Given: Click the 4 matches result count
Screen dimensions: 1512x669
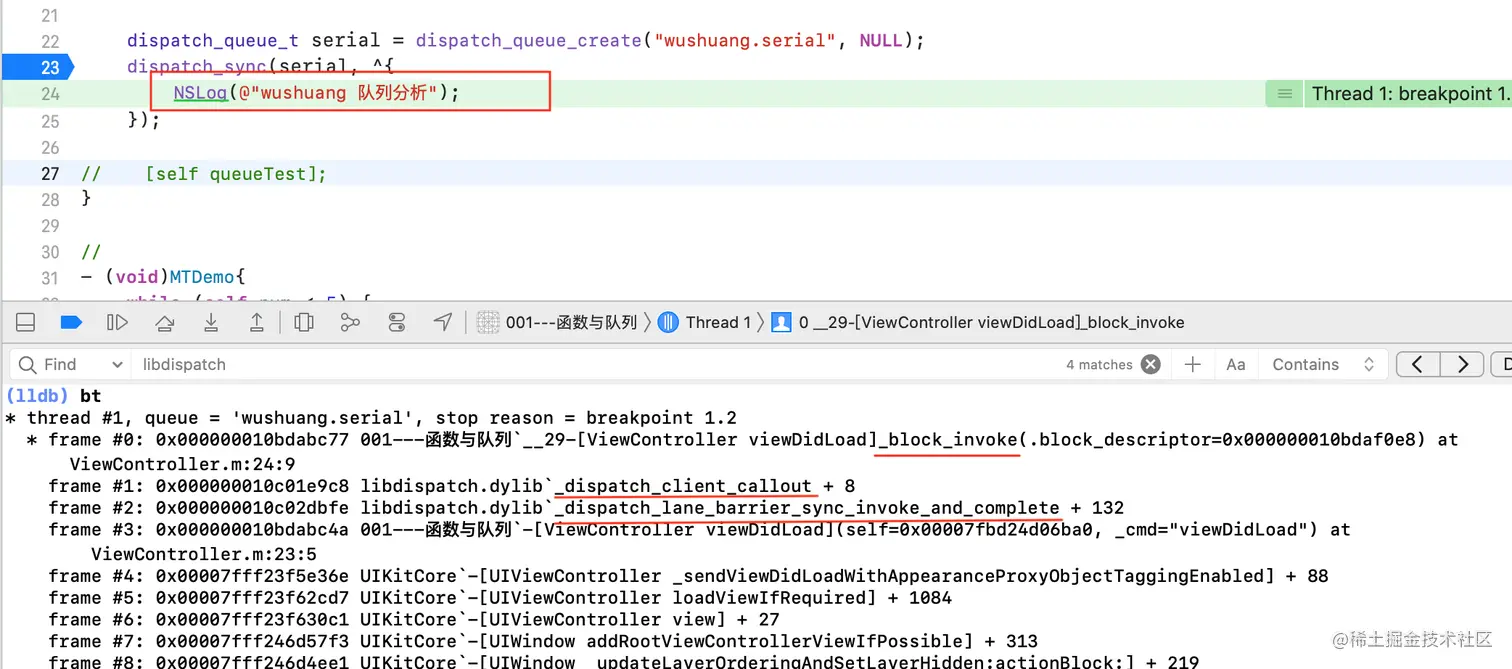Looking at the screenshot, I should click(1099, 365).
